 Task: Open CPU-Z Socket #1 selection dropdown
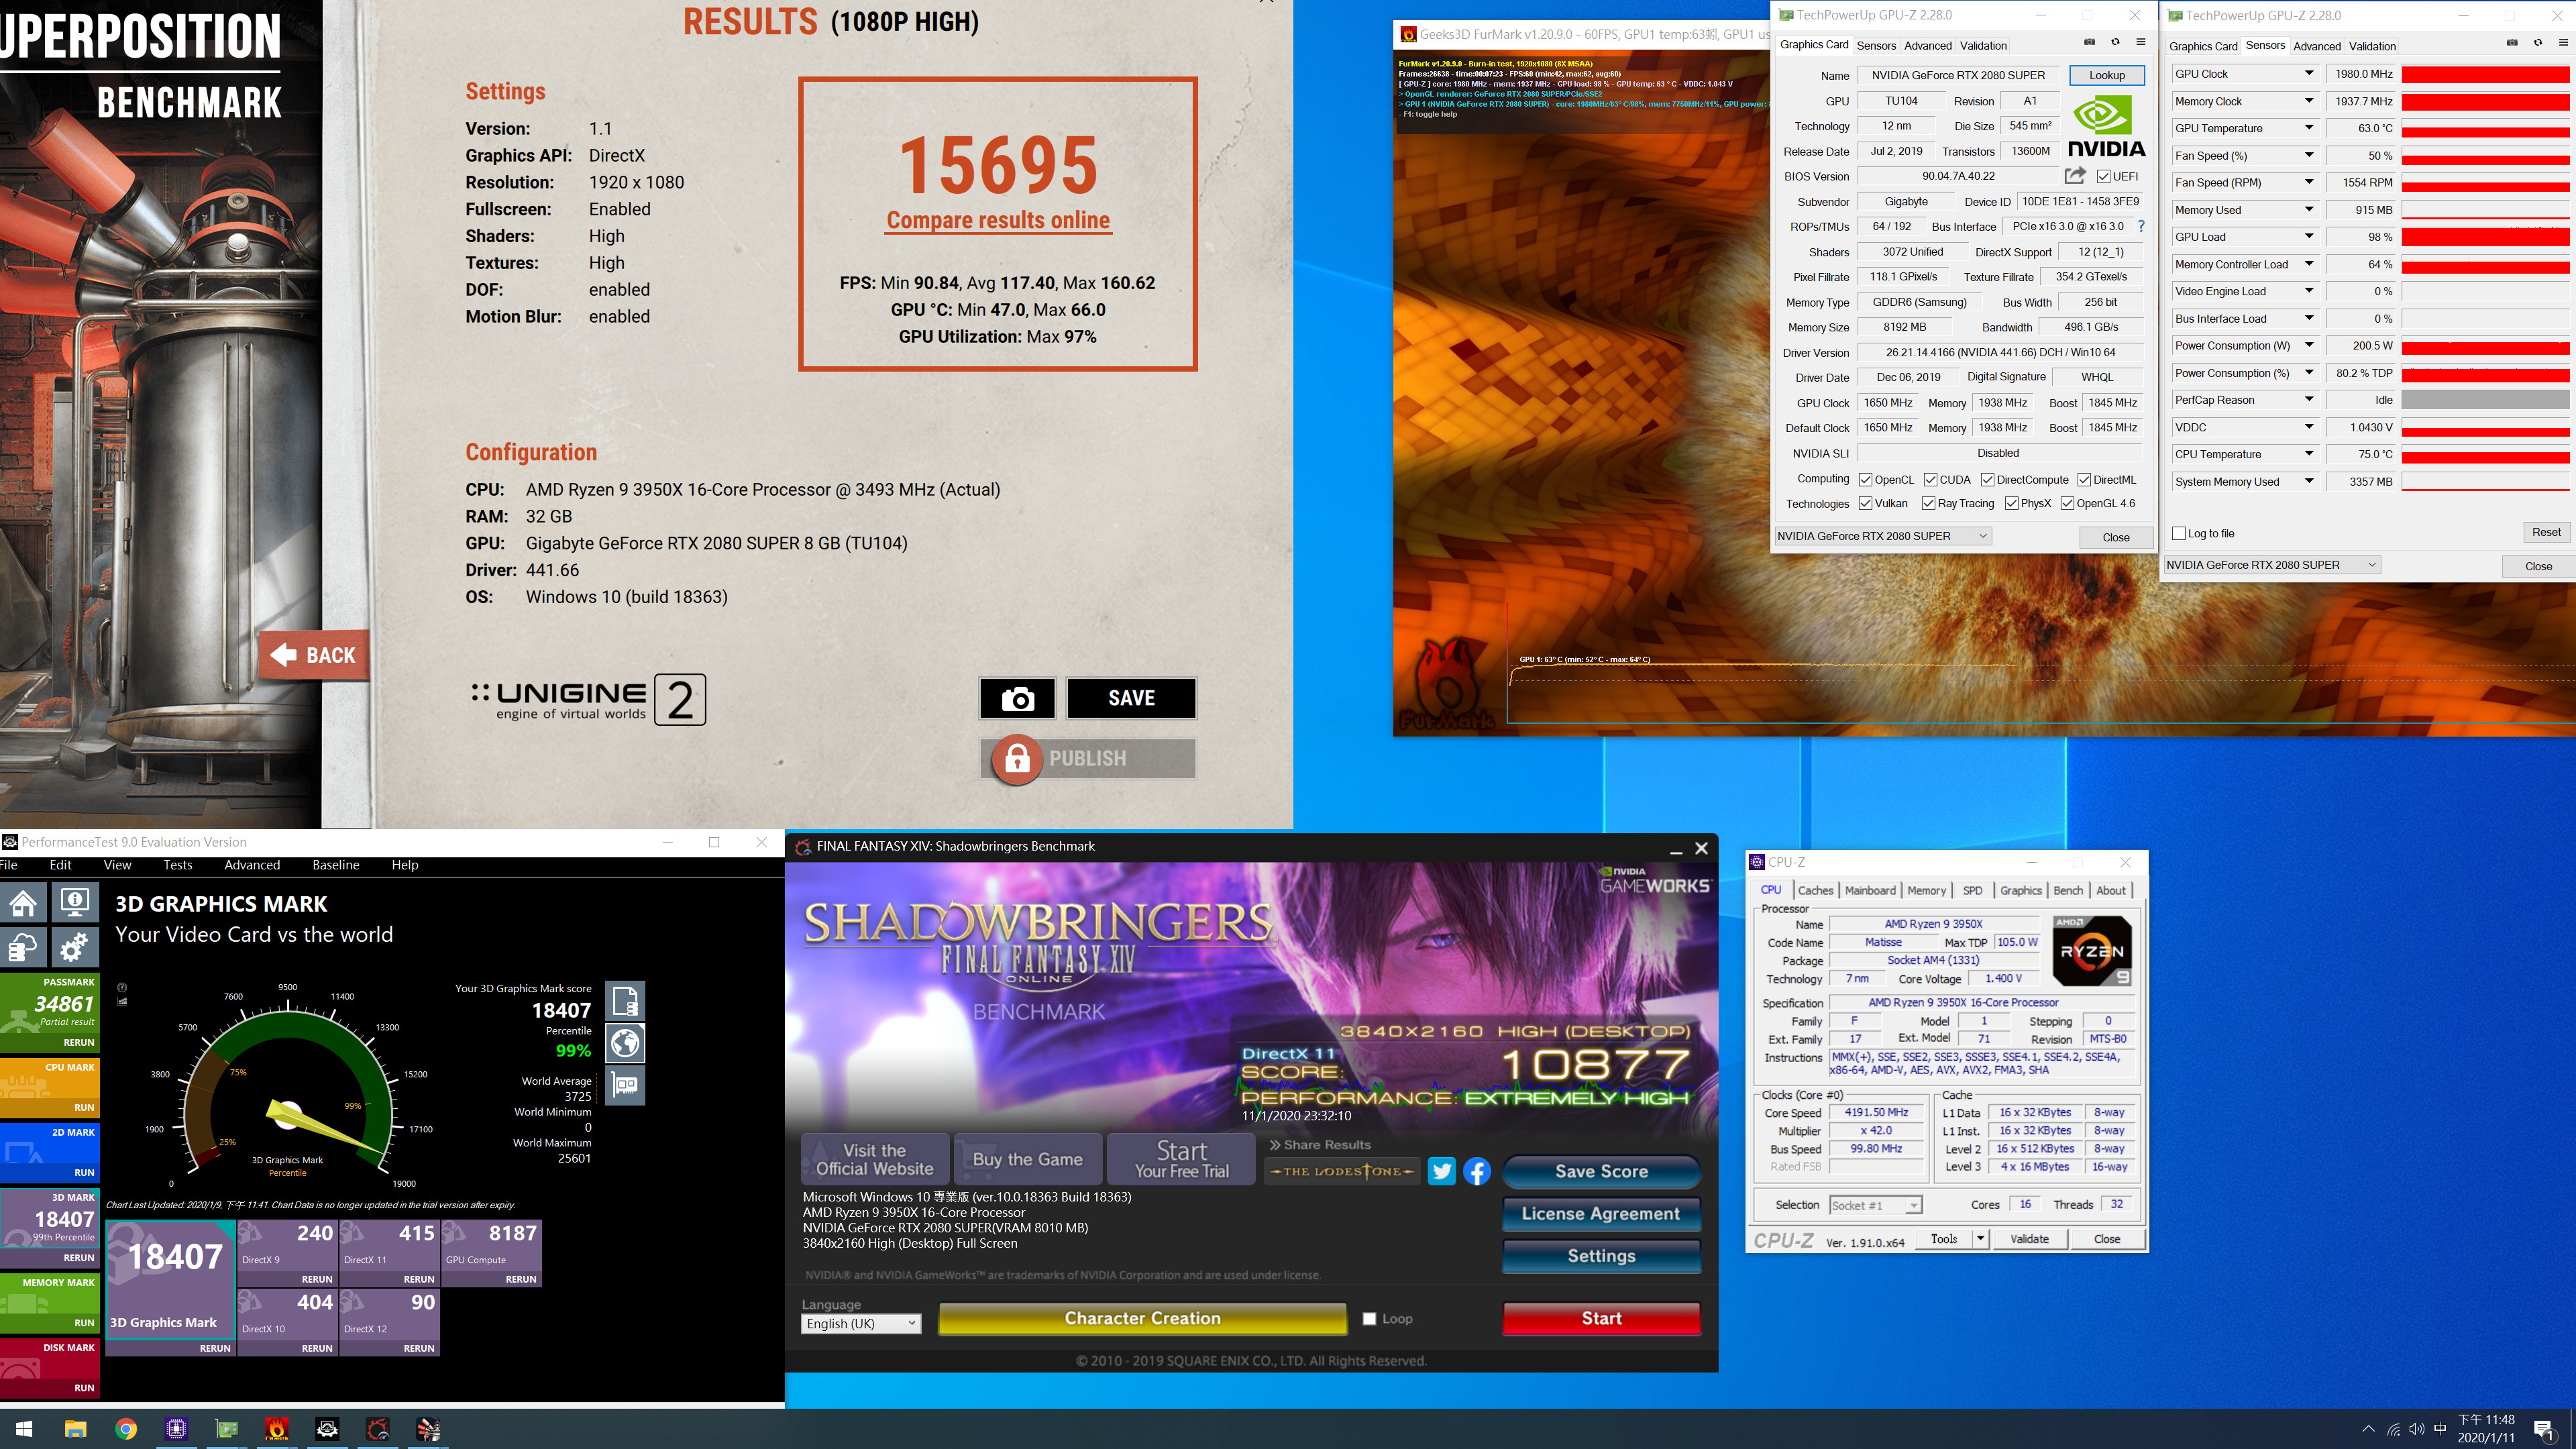[1875, 1205]
